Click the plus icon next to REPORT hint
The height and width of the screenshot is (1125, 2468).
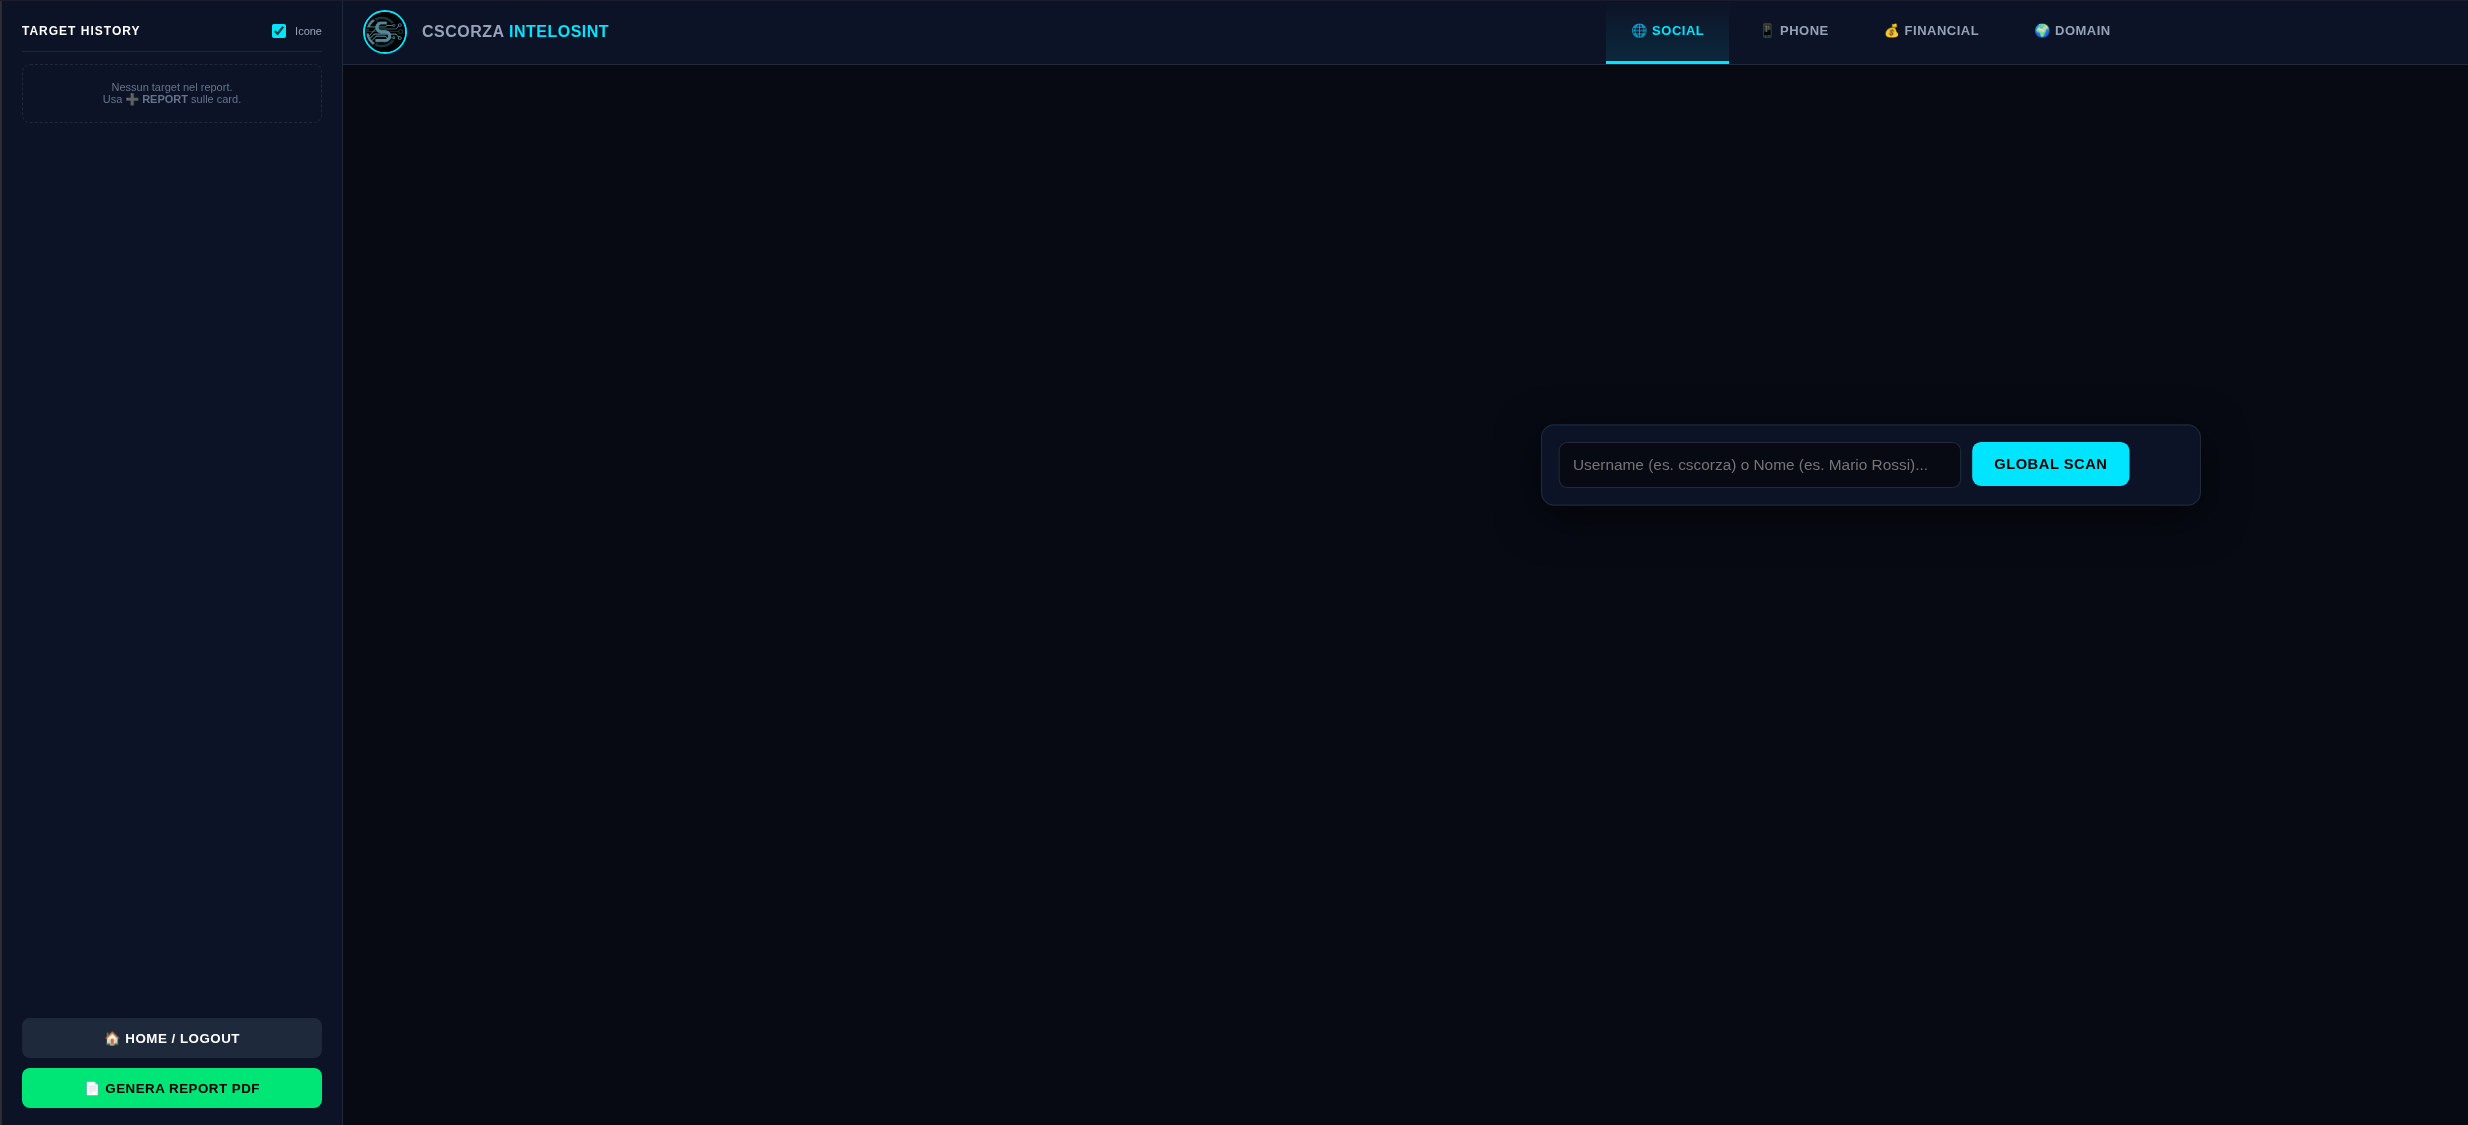point(132,100)
